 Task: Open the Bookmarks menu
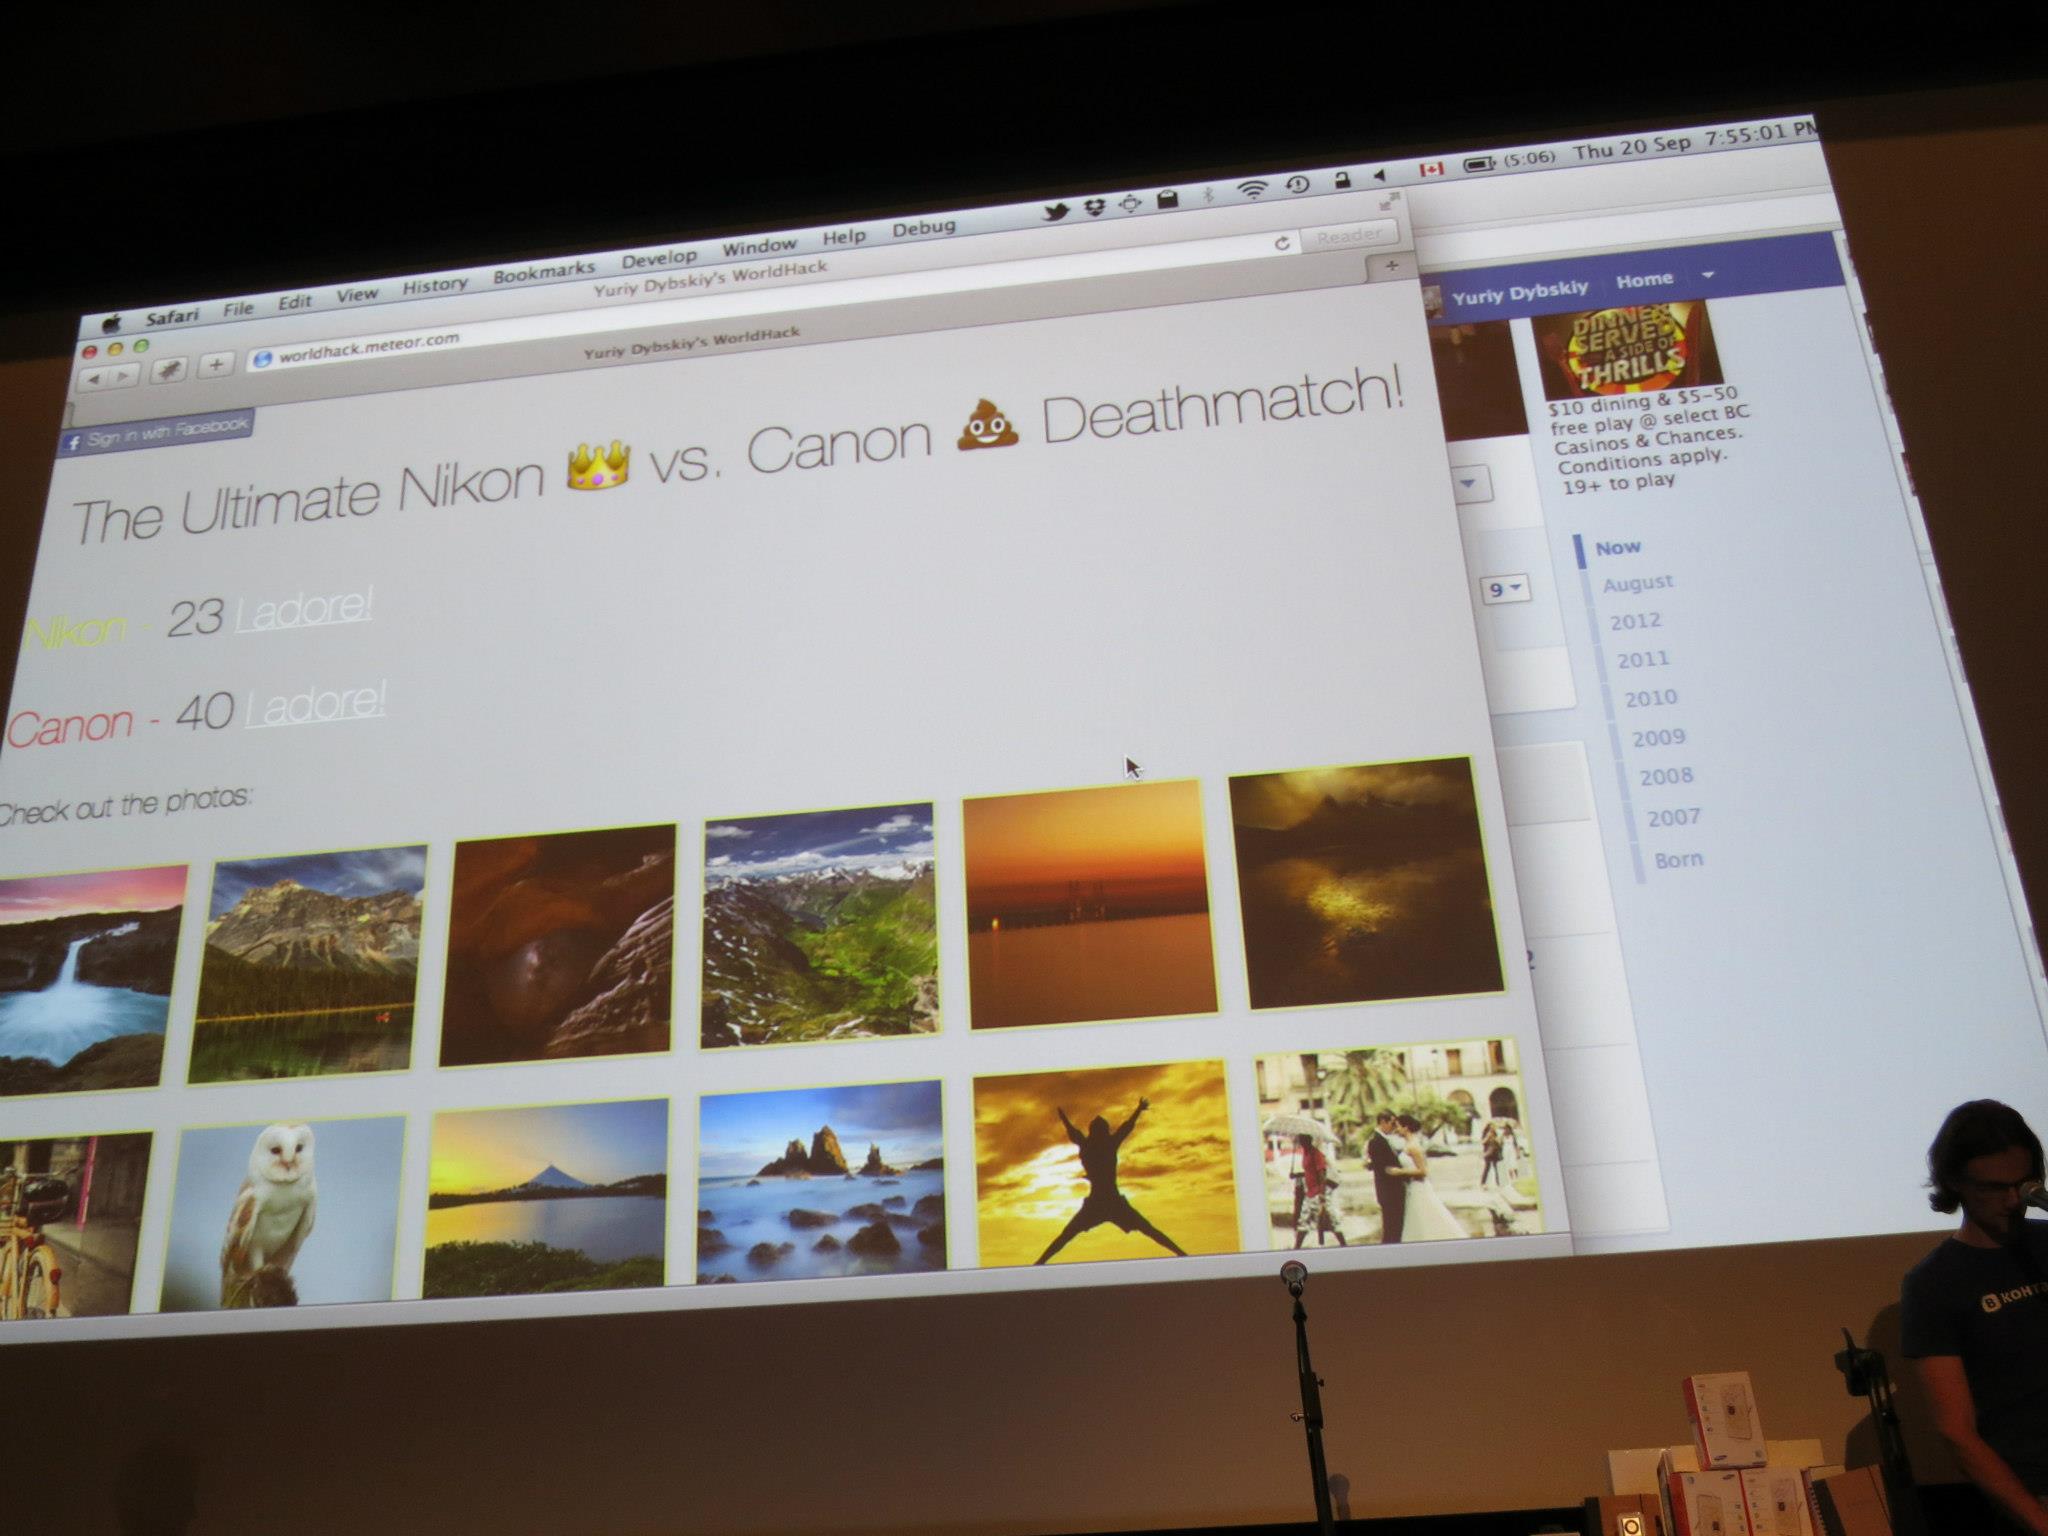[544, 273]
